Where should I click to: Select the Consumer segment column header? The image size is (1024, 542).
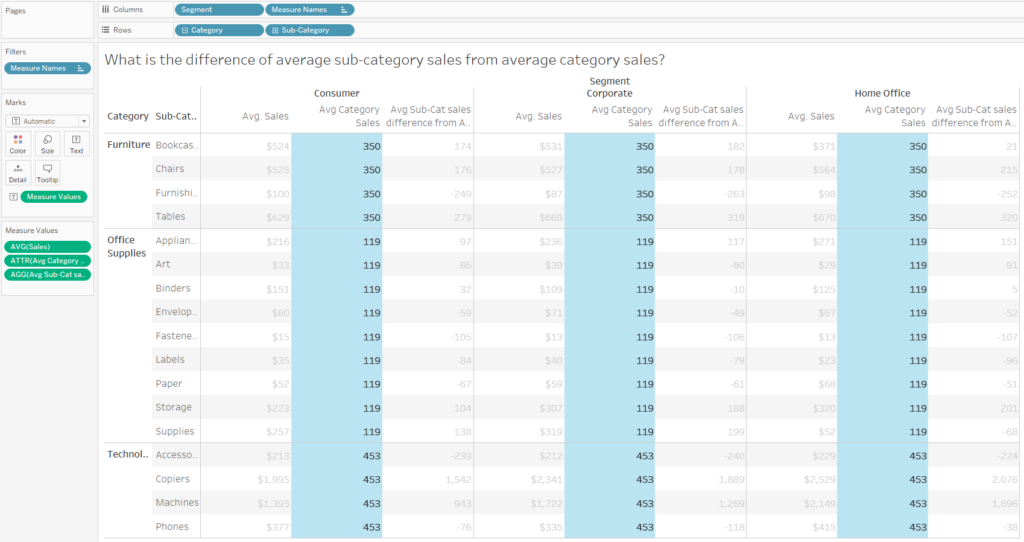336,93
